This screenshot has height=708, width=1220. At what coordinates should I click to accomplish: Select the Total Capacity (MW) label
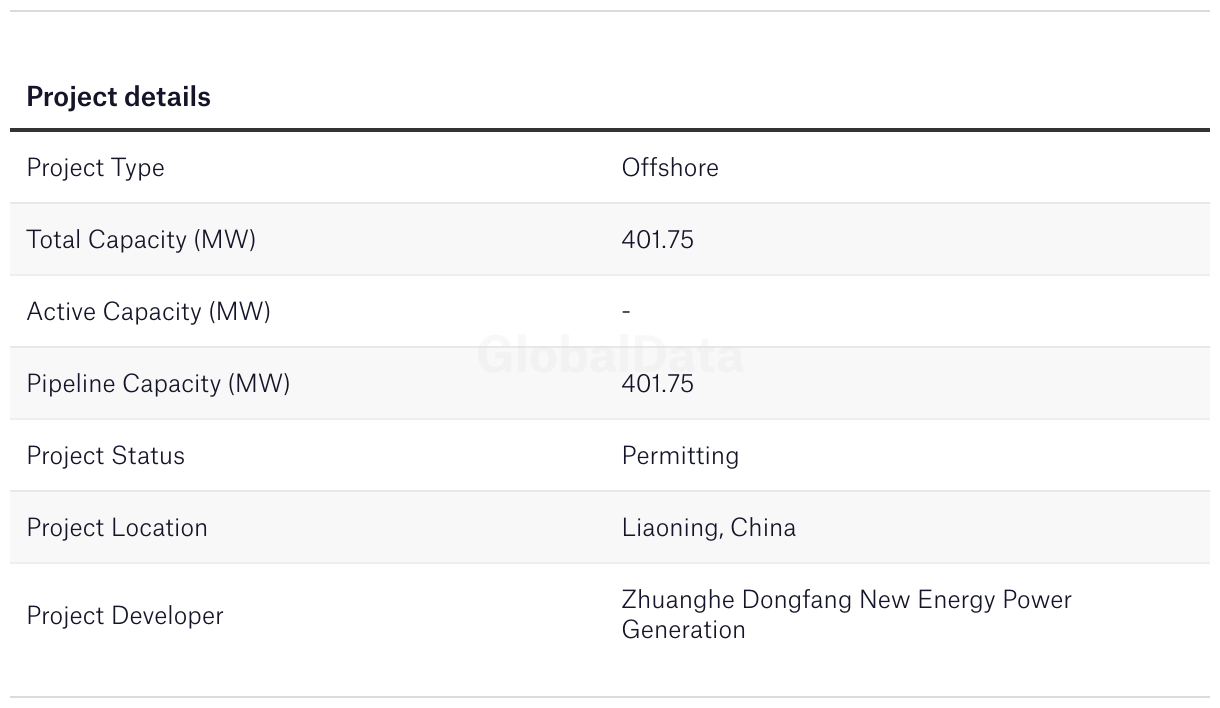[141, 240]
